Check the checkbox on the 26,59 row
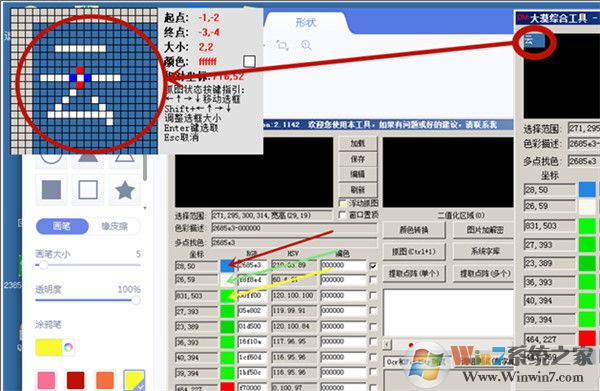 (373, 280)
